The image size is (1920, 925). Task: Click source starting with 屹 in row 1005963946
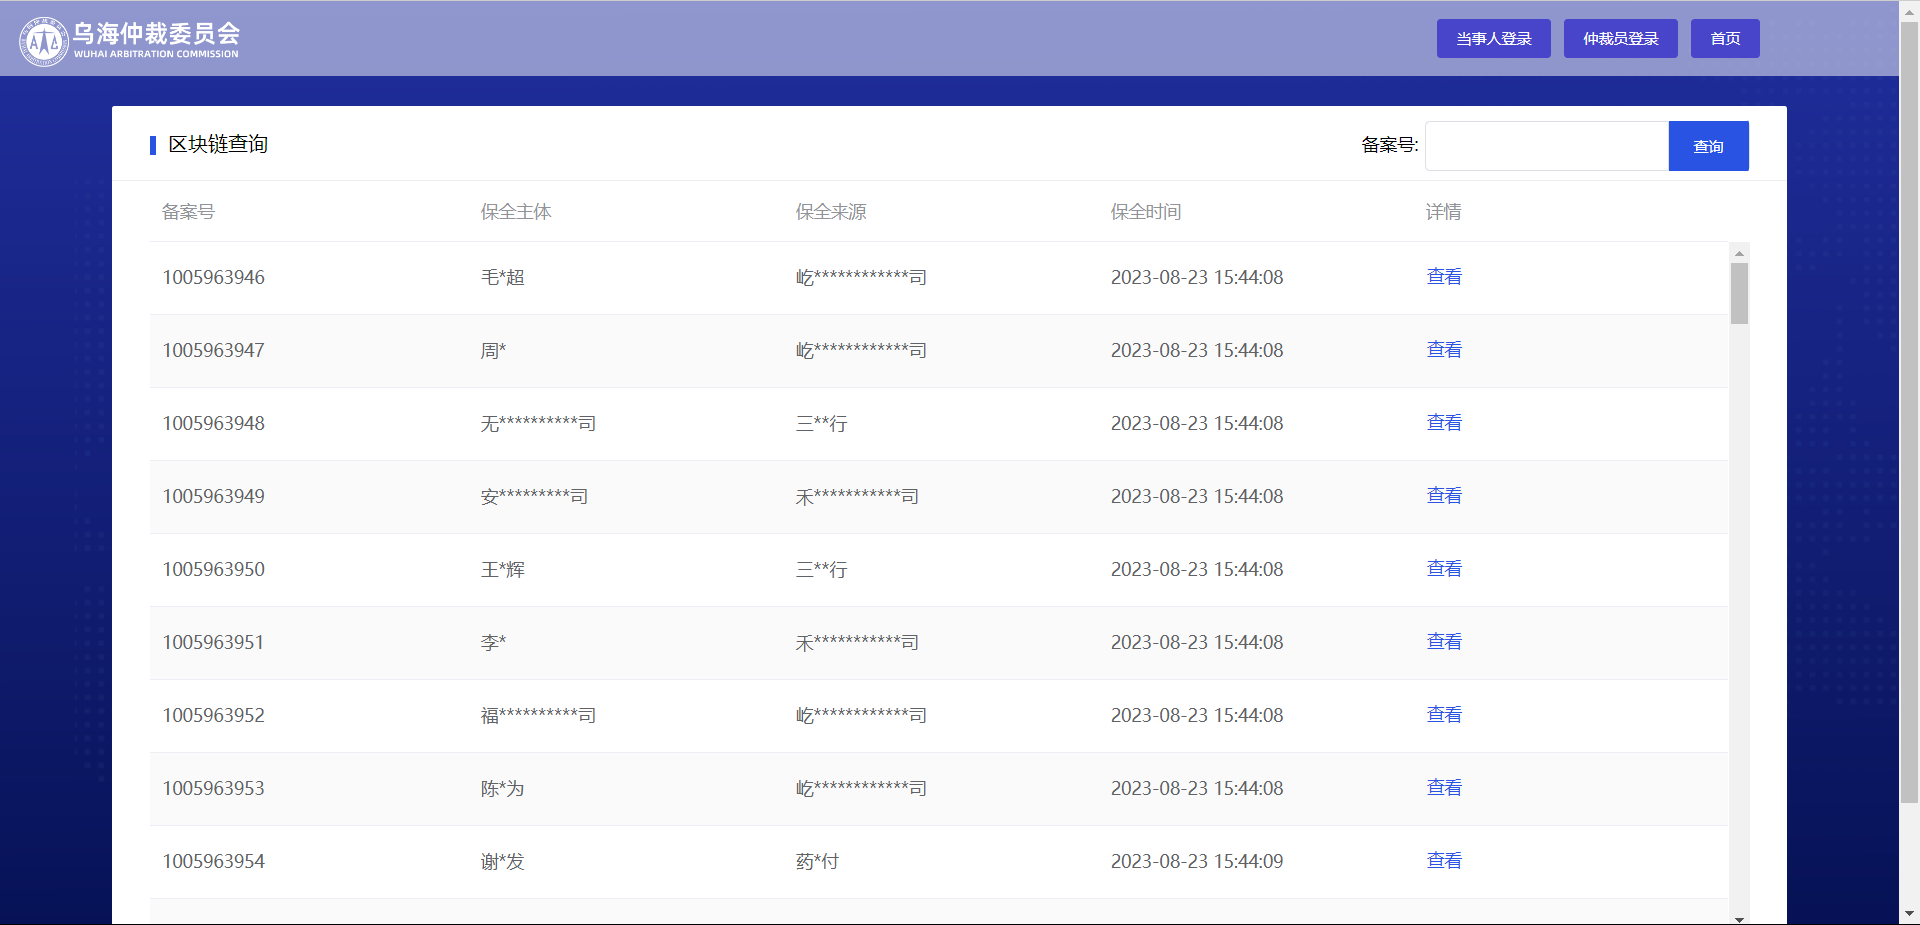coord(861,277)
